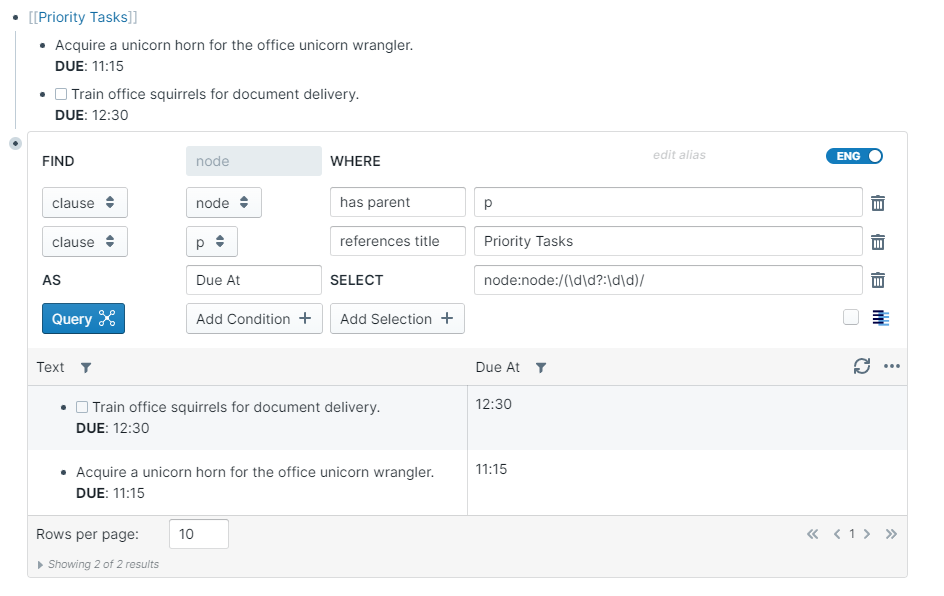
Task: Check the squirrels task checkbox in results
Action: coord(83,408)
